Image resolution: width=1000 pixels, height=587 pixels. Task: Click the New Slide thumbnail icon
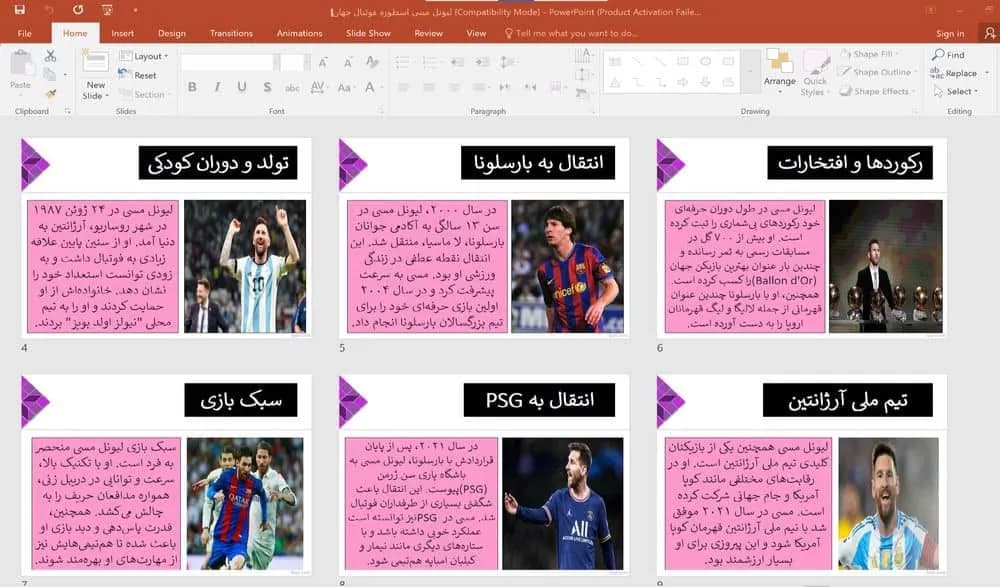tap(96, 63)
